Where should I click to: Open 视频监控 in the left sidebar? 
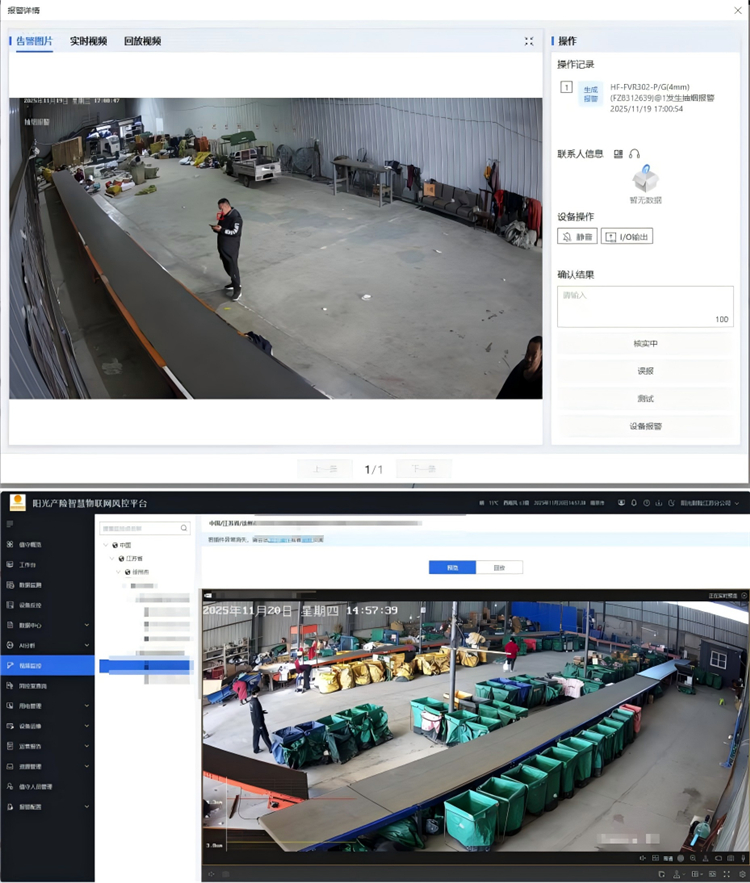tap(47, 665)
